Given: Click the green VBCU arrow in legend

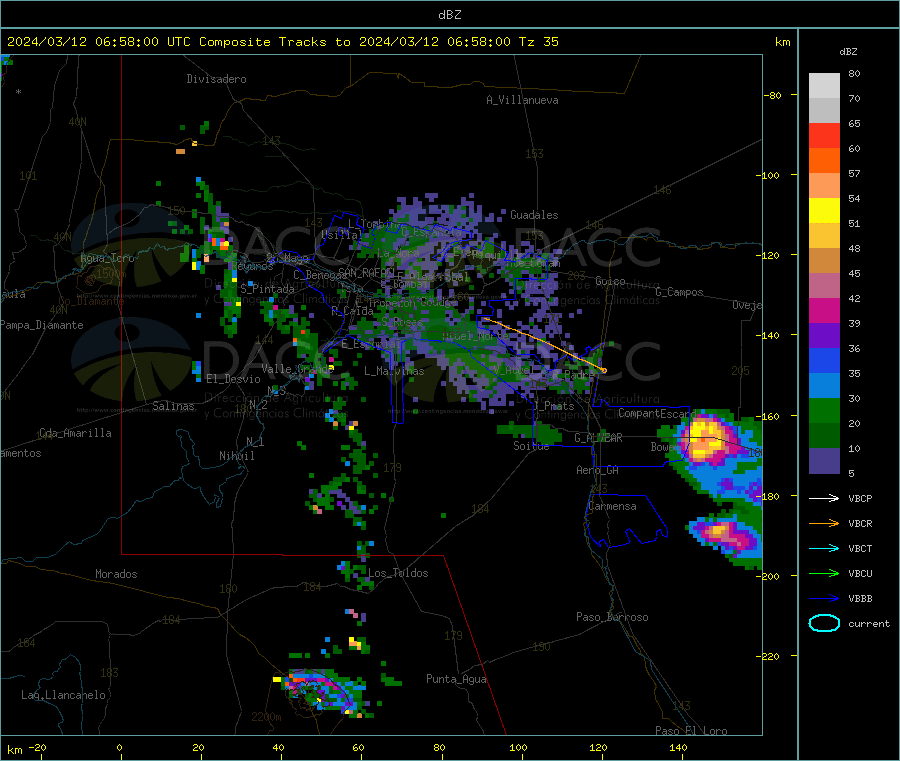Looking at the screenshot, I should click(824, 573).
